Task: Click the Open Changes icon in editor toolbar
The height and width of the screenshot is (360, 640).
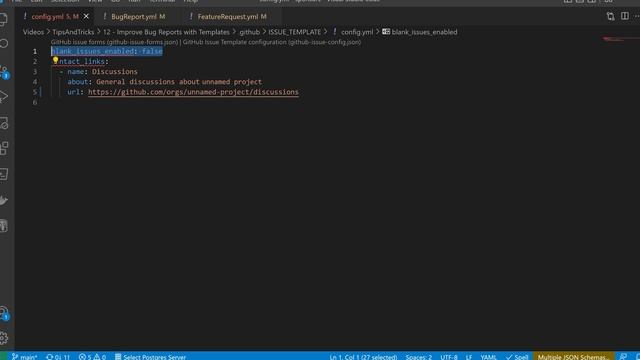Action: coord(610,16)
